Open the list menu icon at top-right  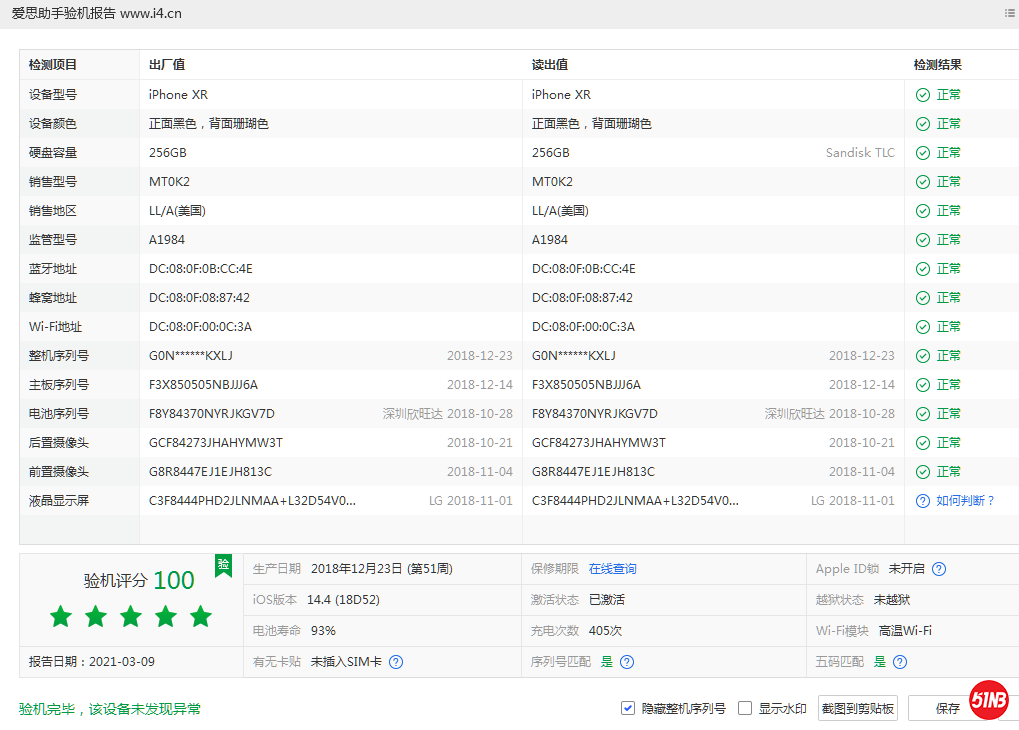(x=1009, y=13)
